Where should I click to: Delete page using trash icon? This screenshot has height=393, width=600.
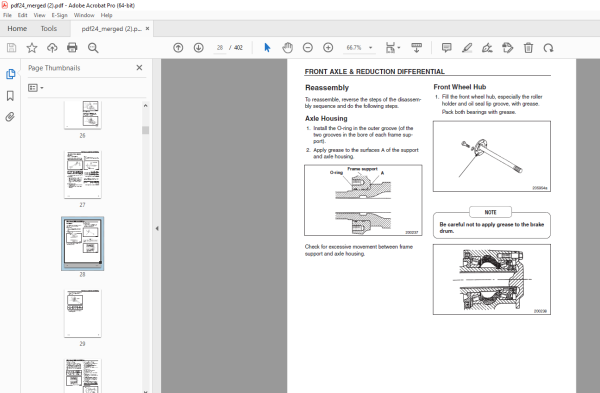tap(528, 48)
